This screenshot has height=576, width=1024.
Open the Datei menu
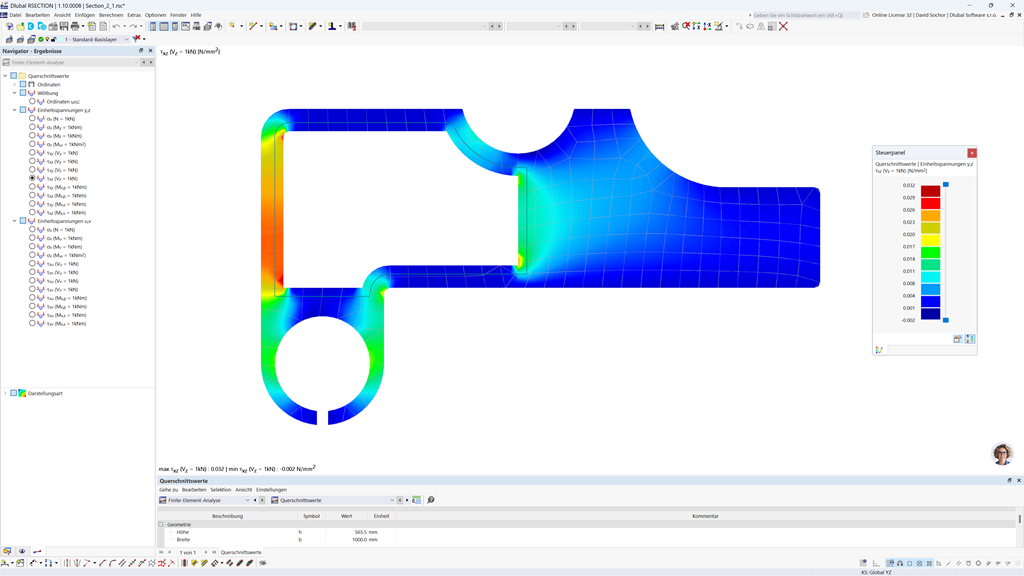[x=15, y=14]
